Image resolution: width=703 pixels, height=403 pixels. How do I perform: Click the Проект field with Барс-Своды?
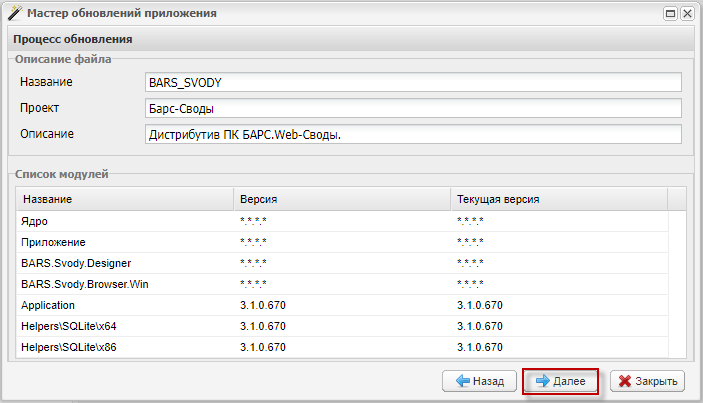coord(411,108)
